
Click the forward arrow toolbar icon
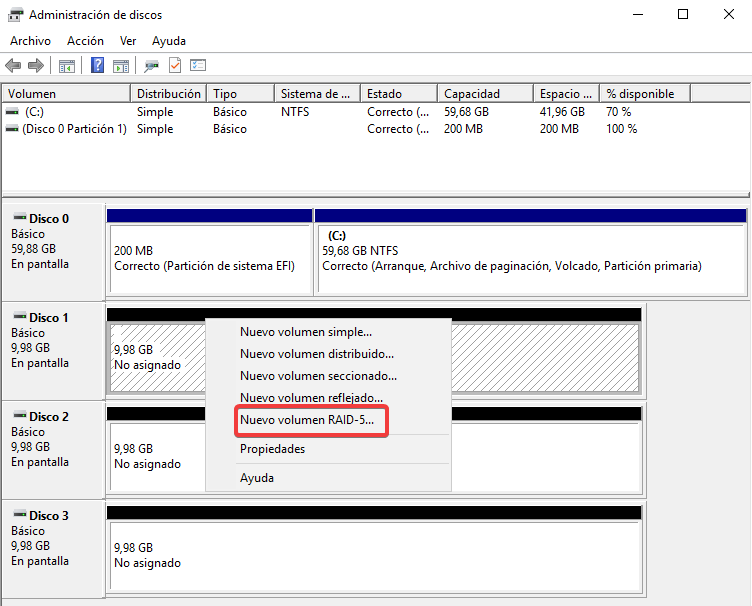coord(36,66)
